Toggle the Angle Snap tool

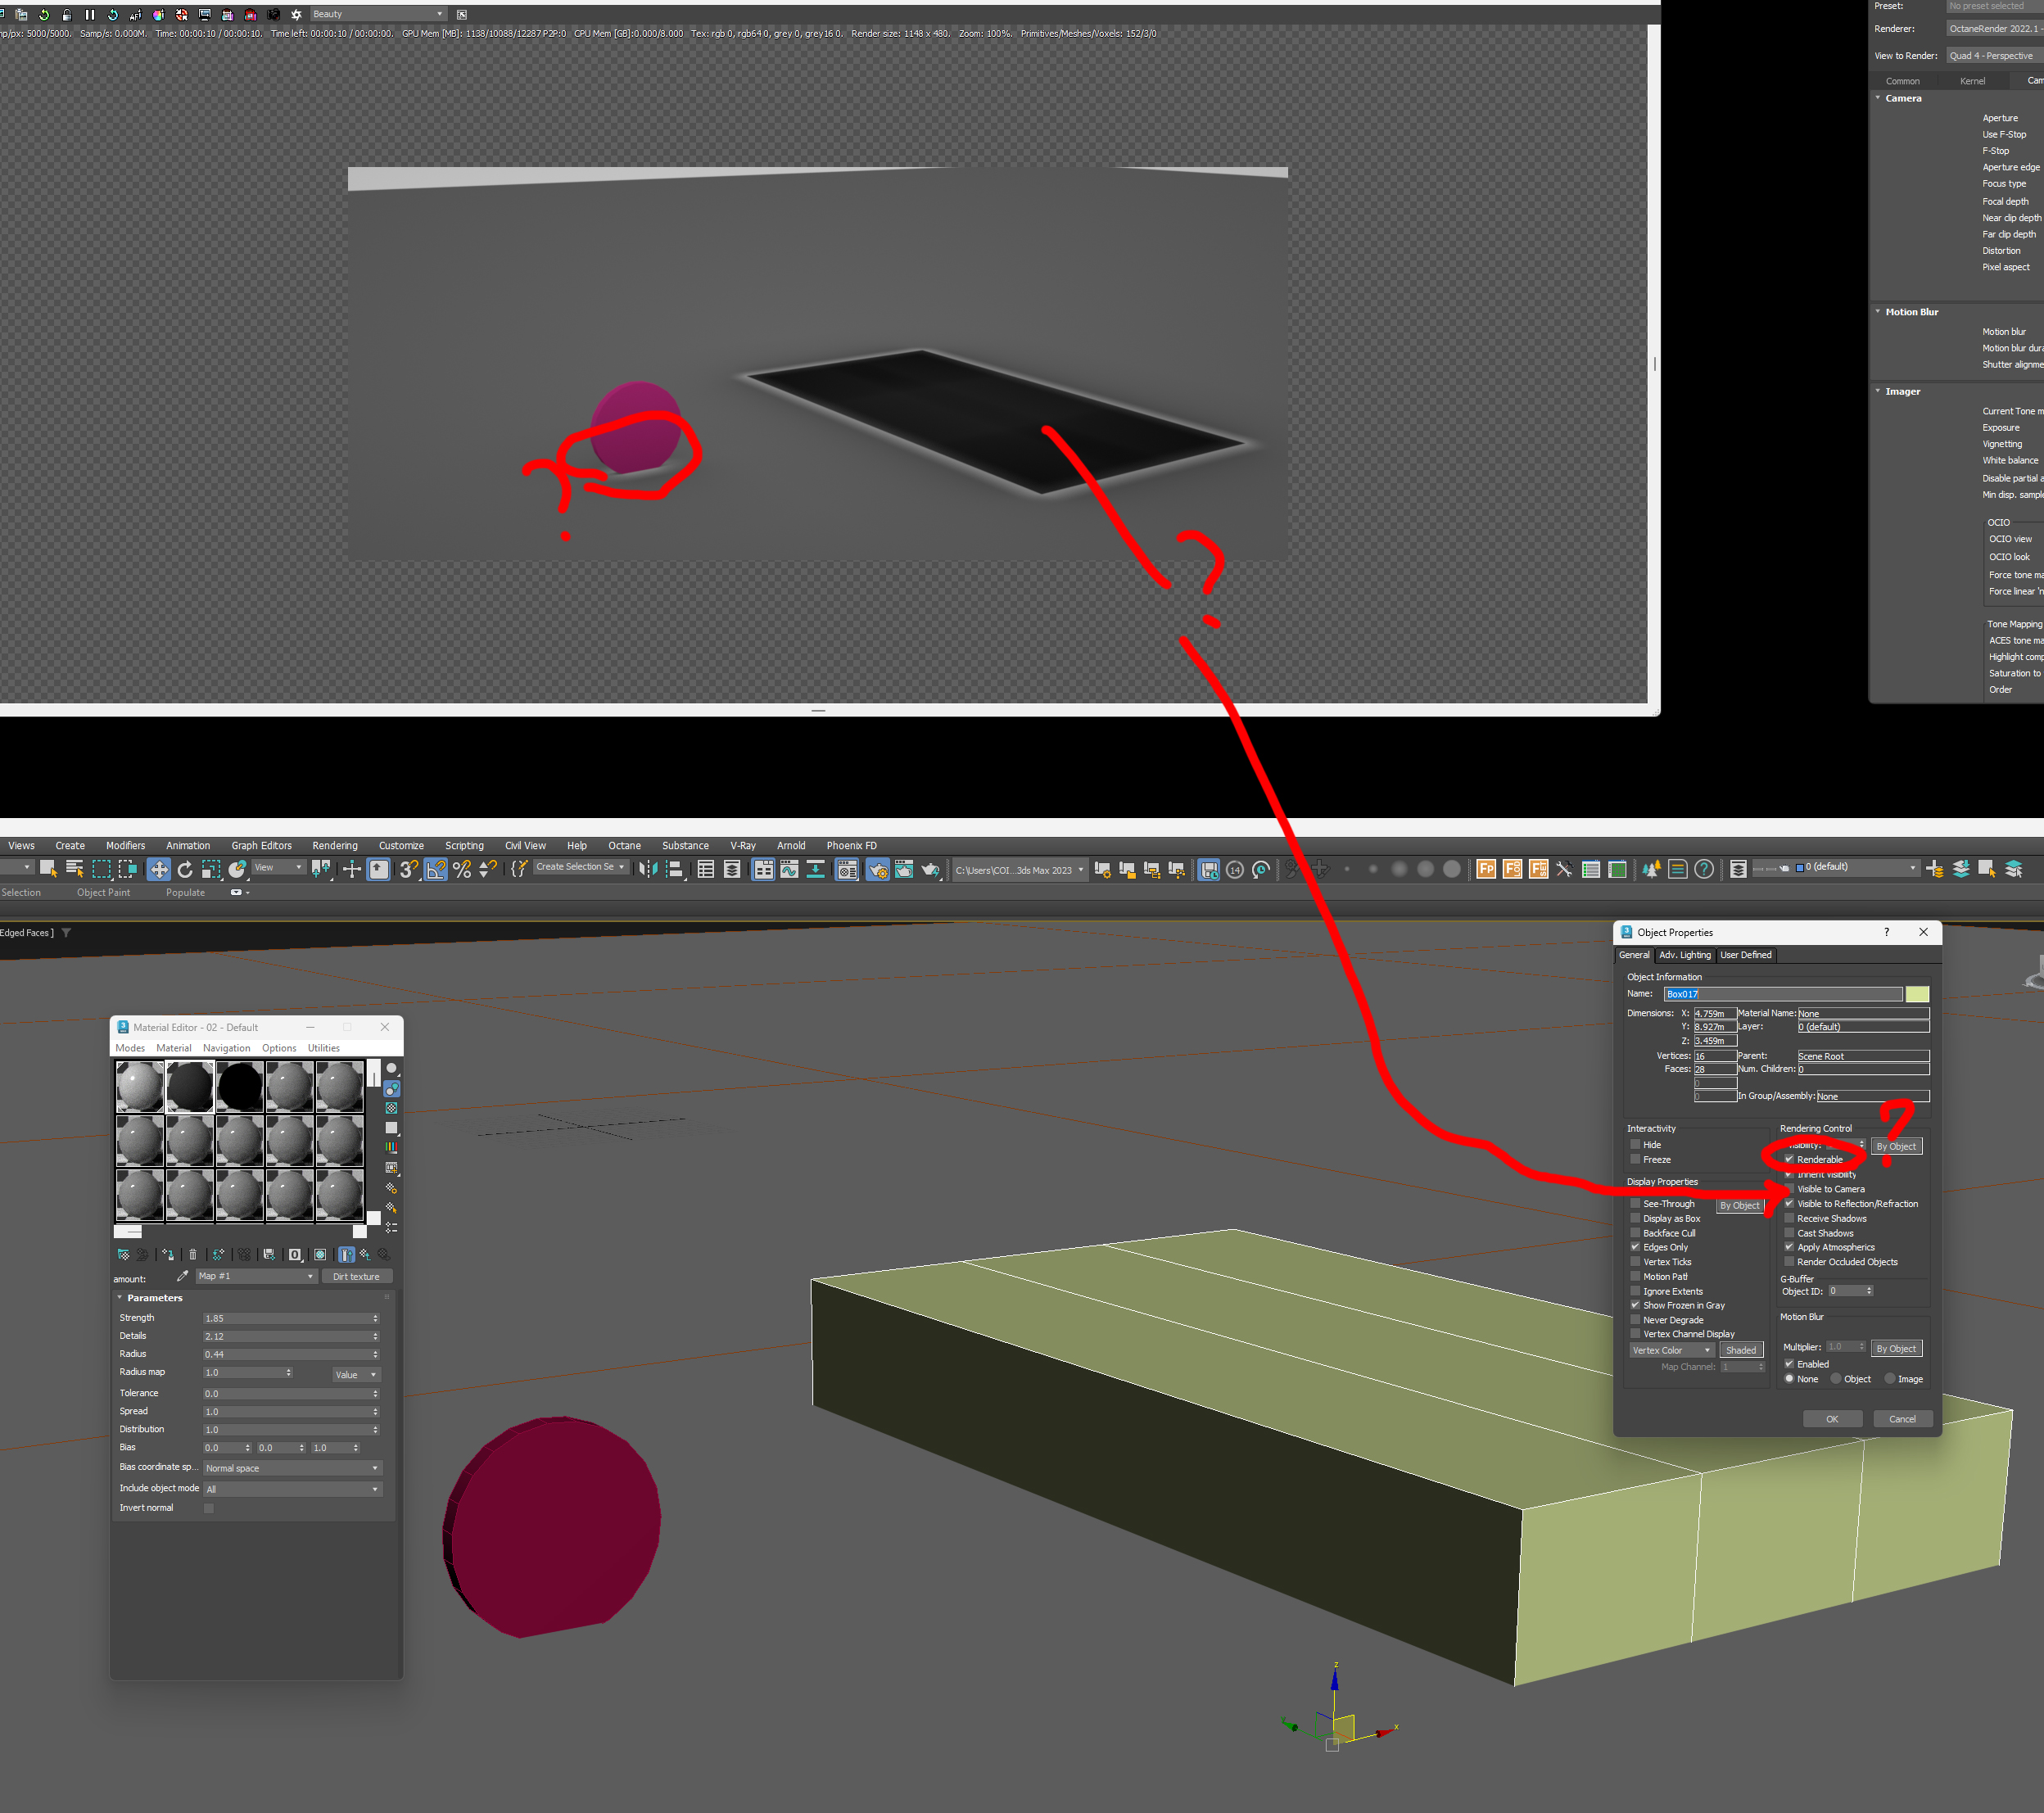point(436,870)
